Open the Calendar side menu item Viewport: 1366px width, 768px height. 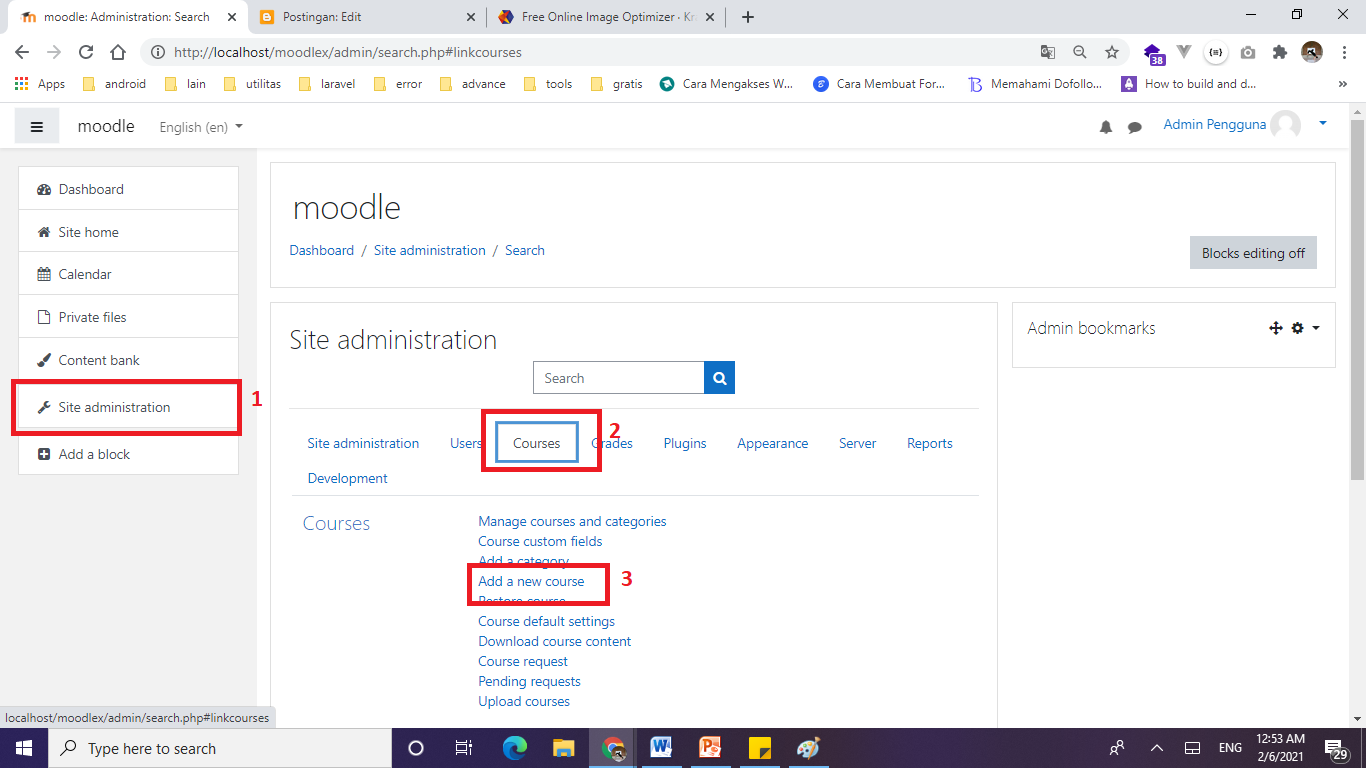[129, 274]
